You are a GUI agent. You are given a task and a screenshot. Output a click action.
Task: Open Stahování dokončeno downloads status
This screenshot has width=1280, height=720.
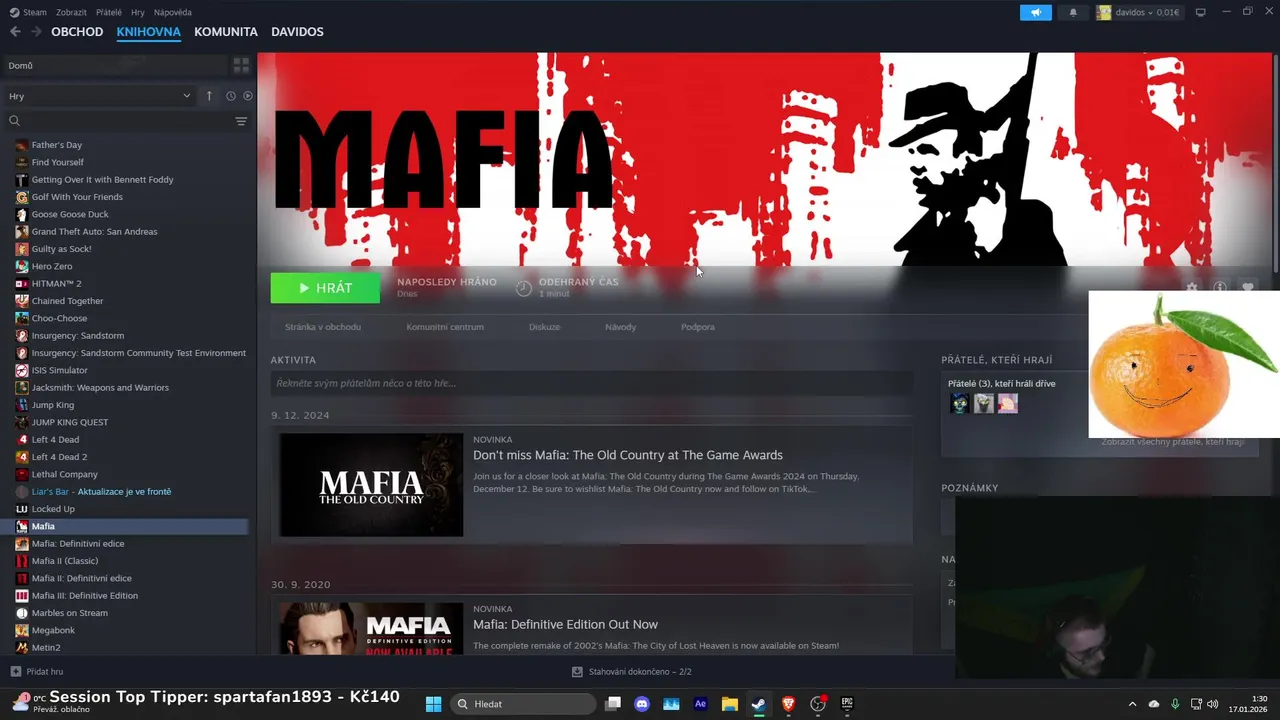pos(631,672)
